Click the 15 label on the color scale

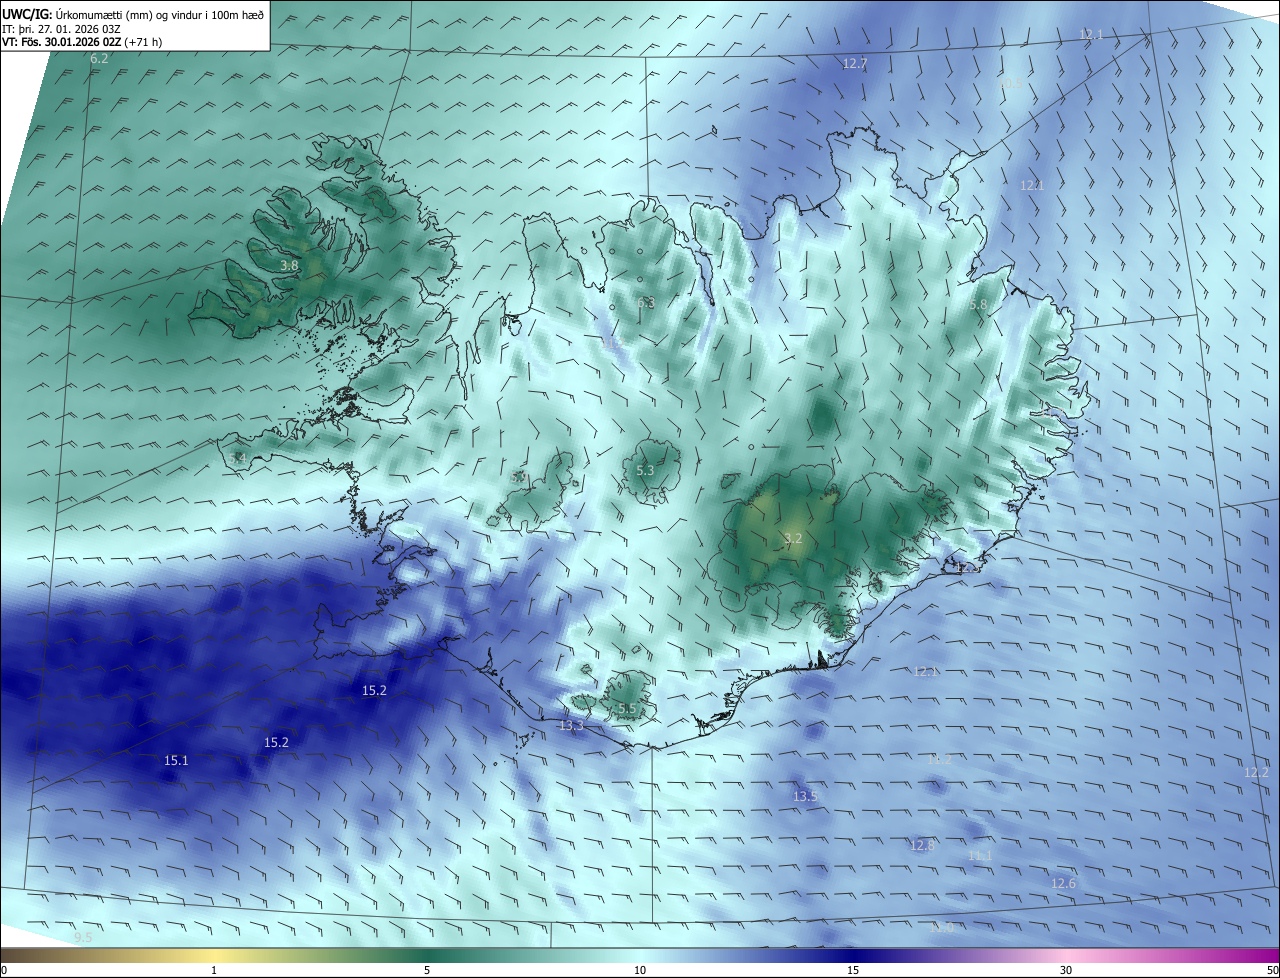[x=853, y=970]
